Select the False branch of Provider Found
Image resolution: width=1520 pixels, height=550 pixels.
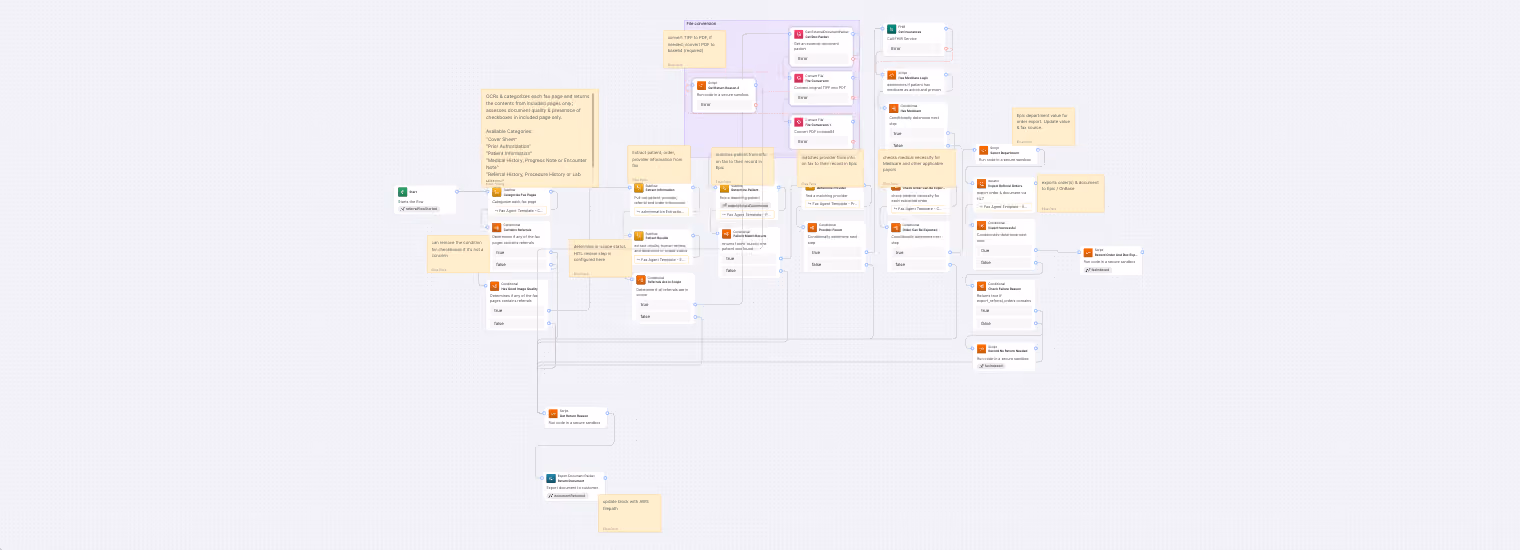click(x=835, y=264)
